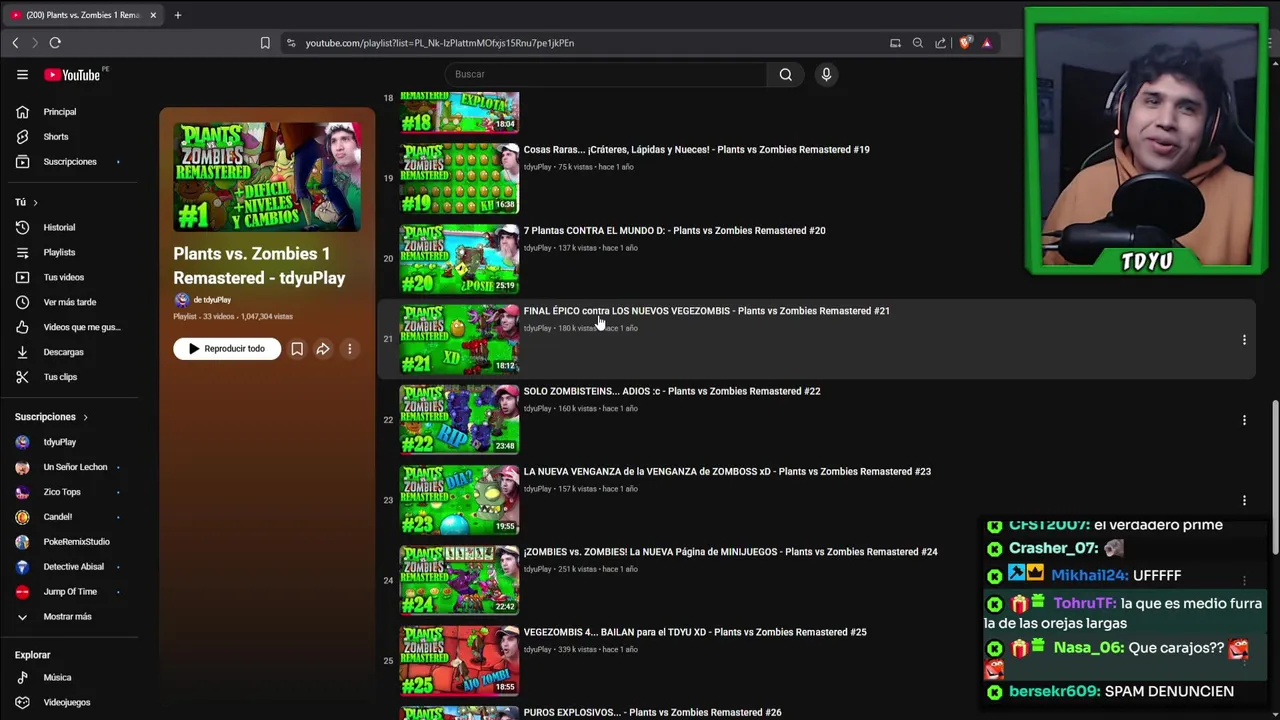This screenshot has height=720, width=1280.
Task: Open title '¡ZOMBIES vs. ZOMBIES!' #24
Action: (730, 552)
